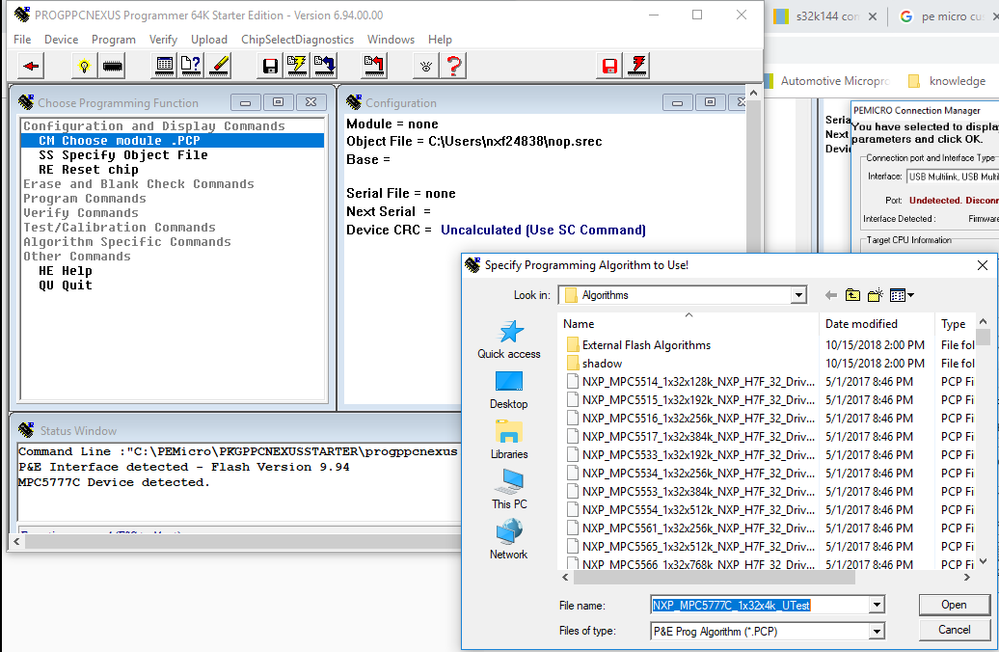Viewport: 999px width, 652px height.
Task: Select CM Choose module .PCP command
Action: [172, 140]
